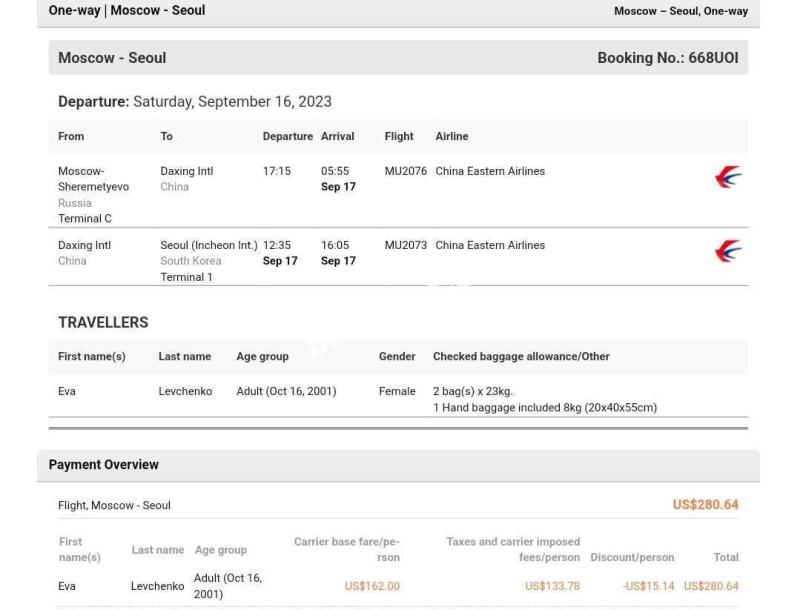Click the taxes amount US$133.78
800x610 pixels.
[553, 586]
